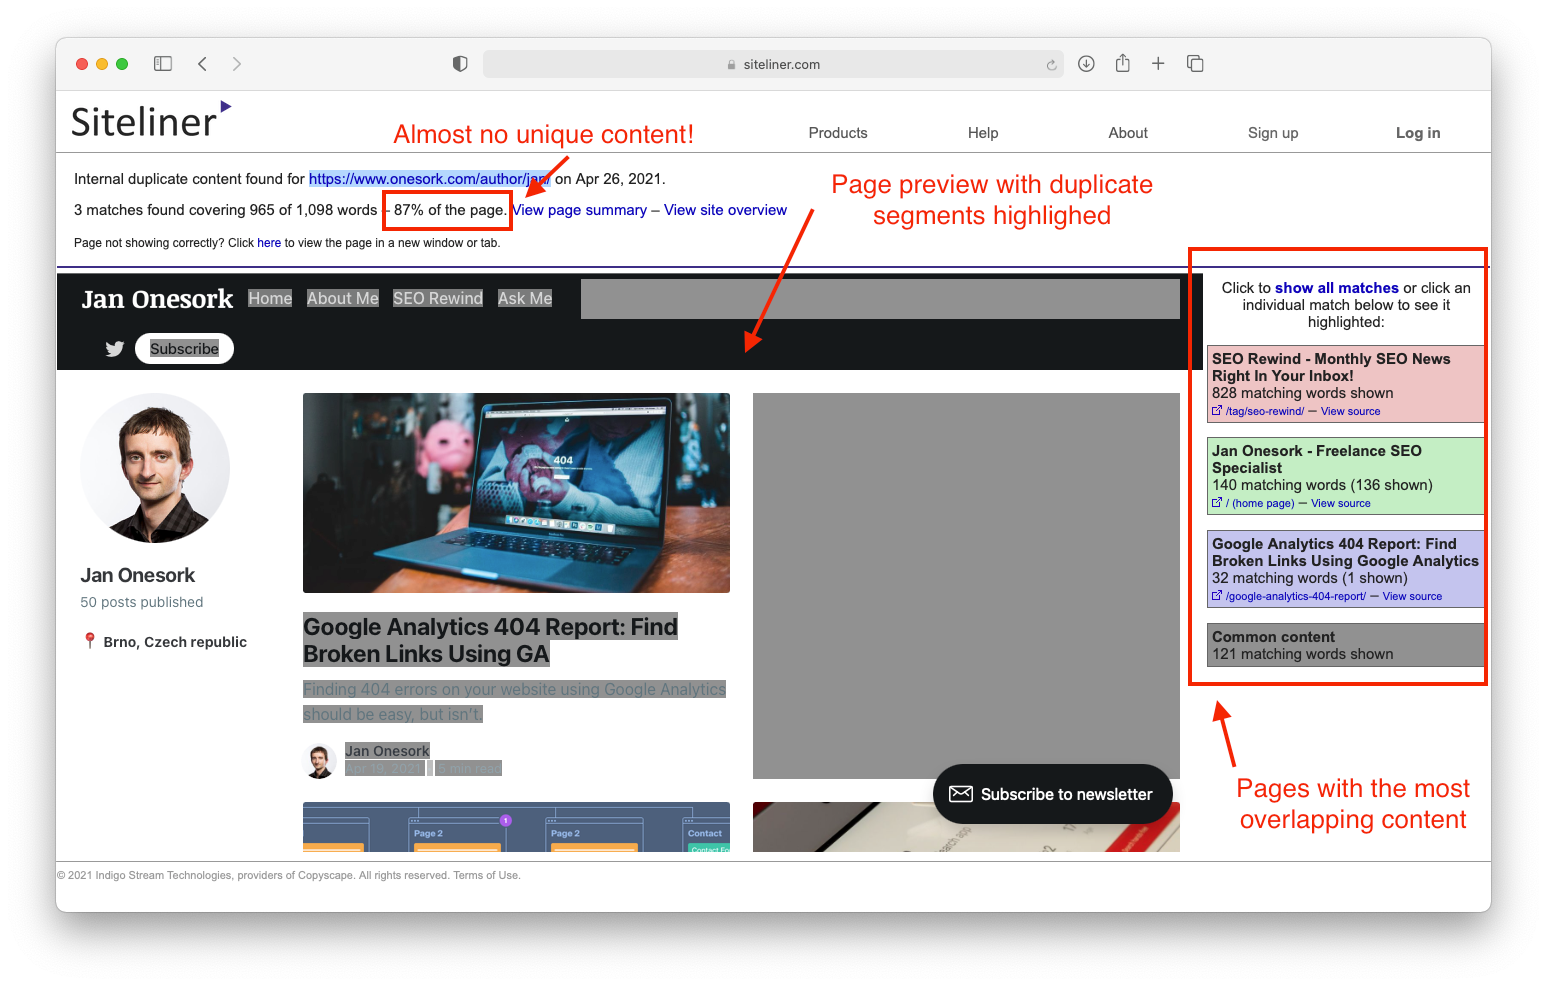Click the Jan Onesork site title
Screen dimensions: 1547x986
click(157, 299)
